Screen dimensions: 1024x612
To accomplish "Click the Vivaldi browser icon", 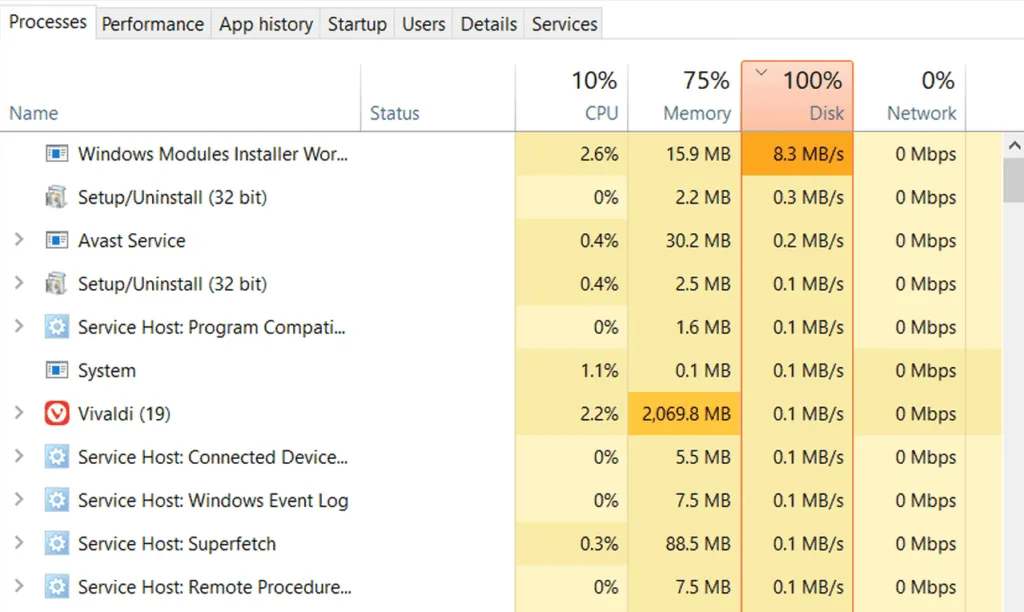I will 56,414.
